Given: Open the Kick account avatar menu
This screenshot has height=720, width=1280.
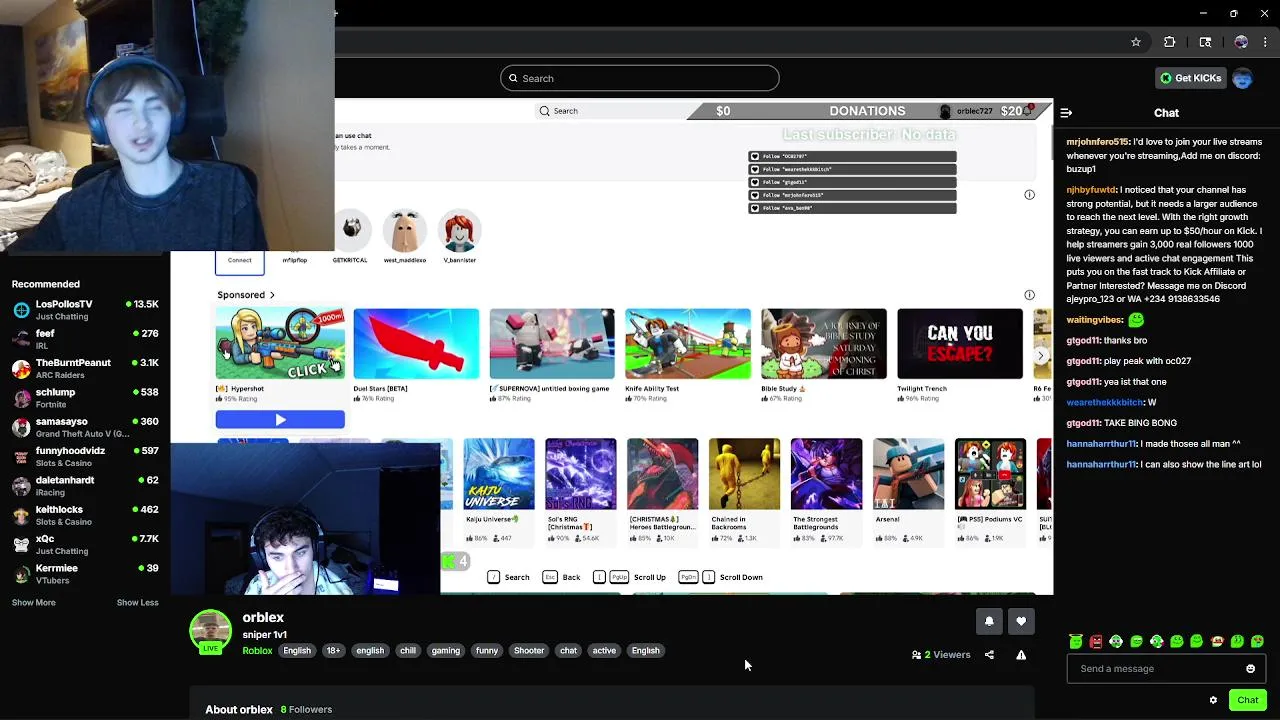Looking at the screenshot, I should 1242,78.
